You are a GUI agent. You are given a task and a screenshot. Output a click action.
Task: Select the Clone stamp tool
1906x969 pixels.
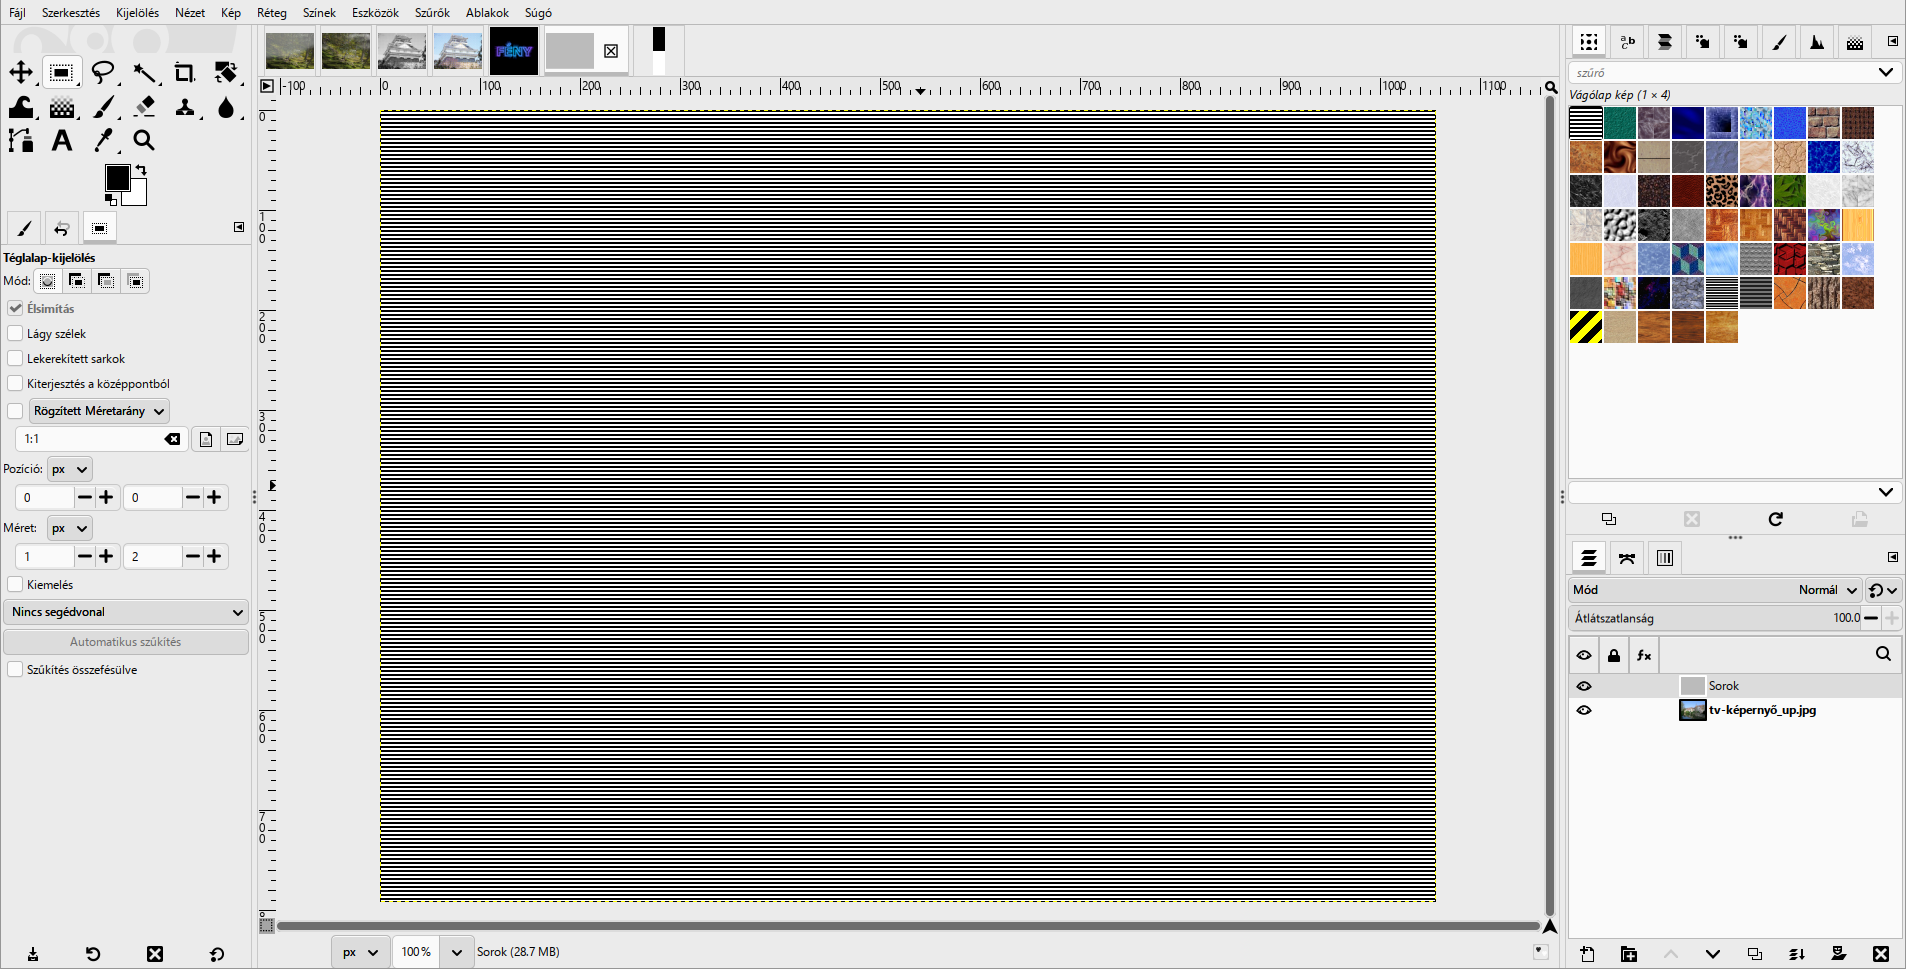click(x=185, y=107)
